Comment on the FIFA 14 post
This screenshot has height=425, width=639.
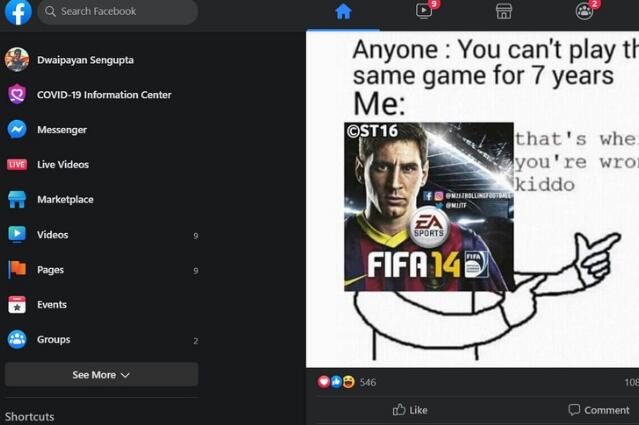[x=599, y=410]
